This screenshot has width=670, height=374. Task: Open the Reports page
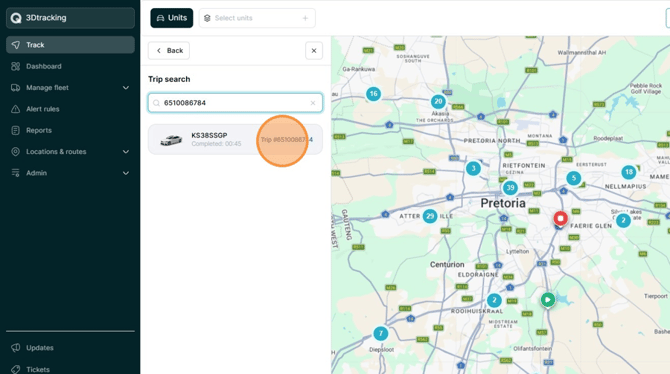[x=39, y=130]
